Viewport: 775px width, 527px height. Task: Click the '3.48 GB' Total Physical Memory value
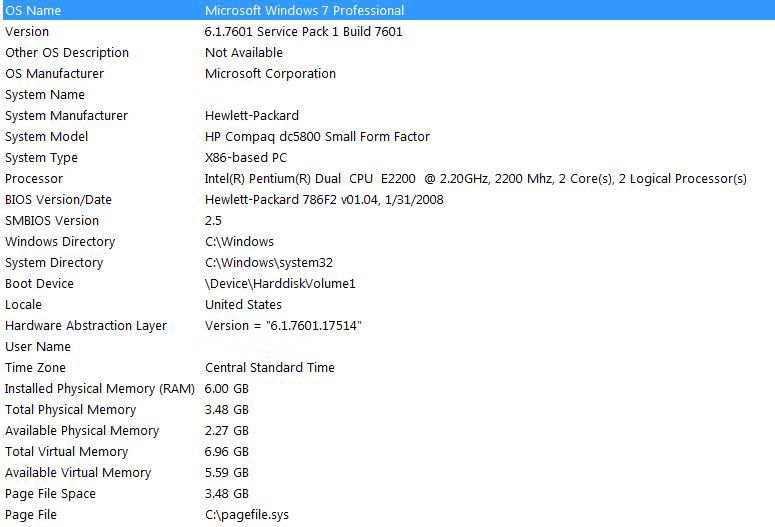coord(226,410)
